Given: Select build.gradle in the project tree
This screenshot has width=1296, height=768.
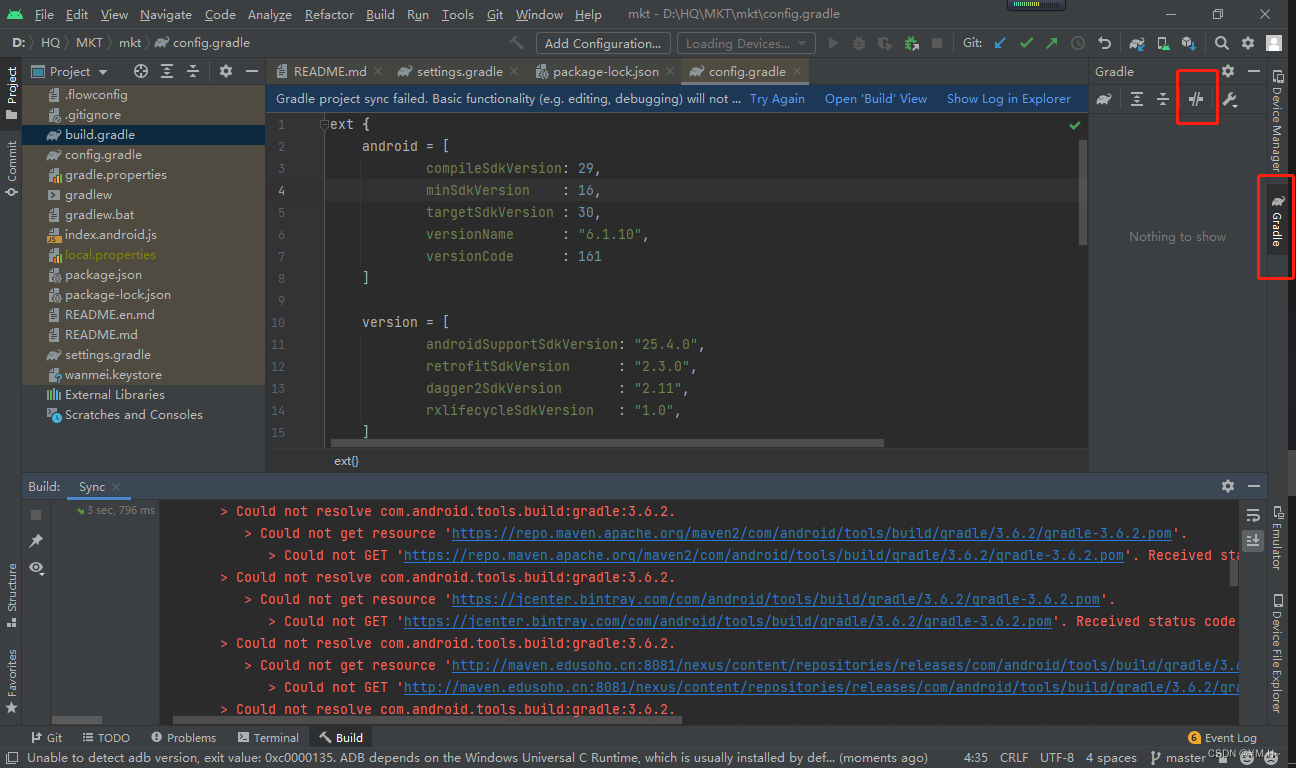Looking at the screenshot, I should coord(99,134).
